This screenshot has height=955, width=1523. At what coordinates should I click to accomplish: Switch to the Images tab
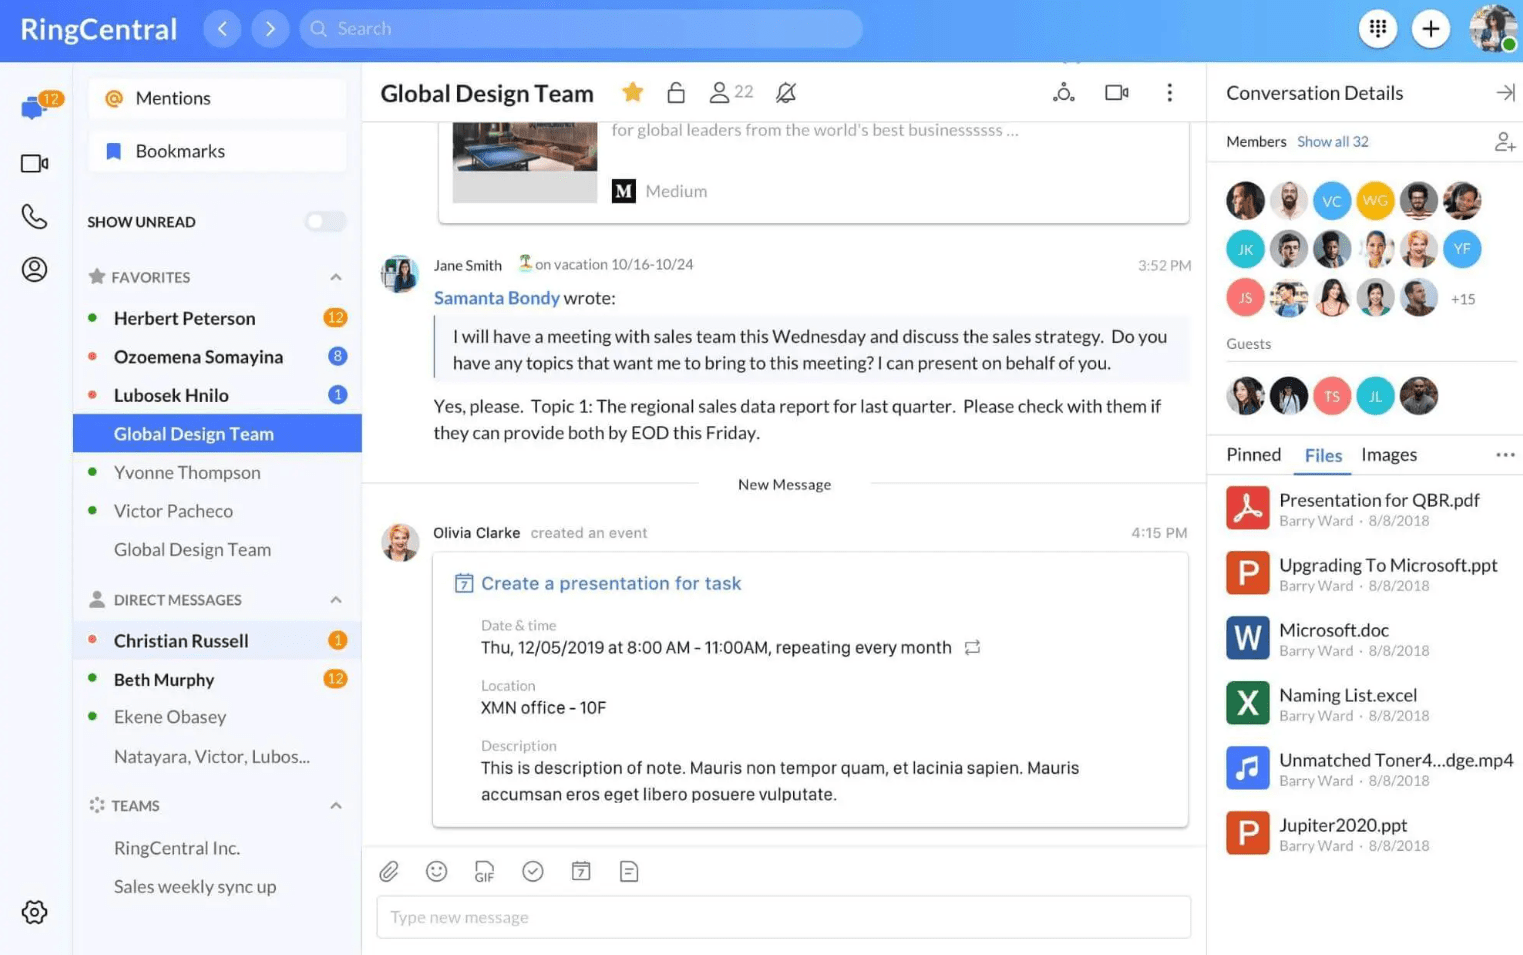1389,455
